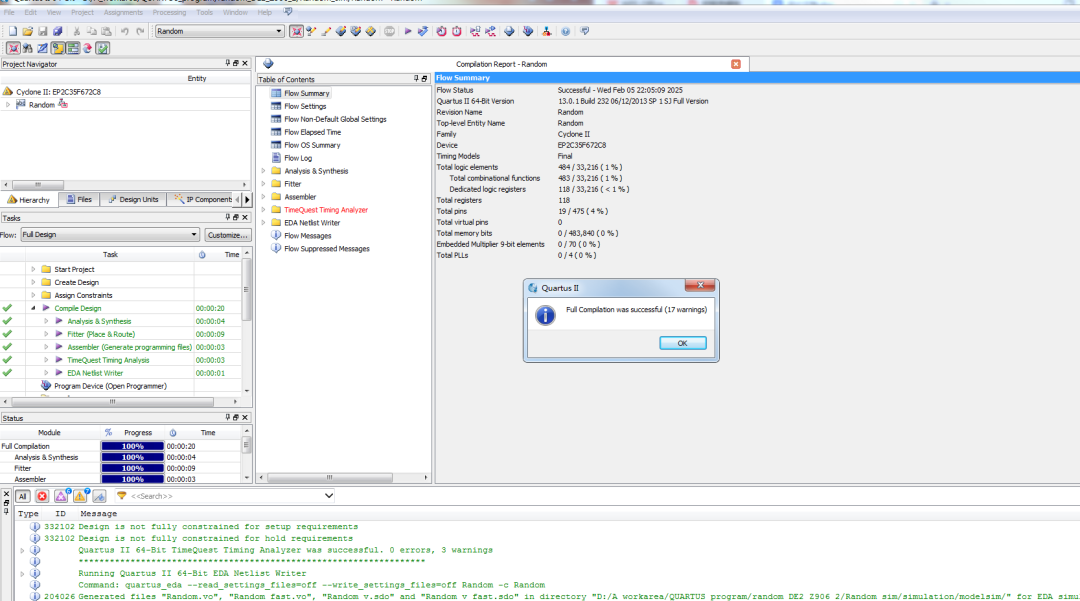Click the orange close icon on Compilation Report
Screen dimensions: 1080x601
coord(736,64)
